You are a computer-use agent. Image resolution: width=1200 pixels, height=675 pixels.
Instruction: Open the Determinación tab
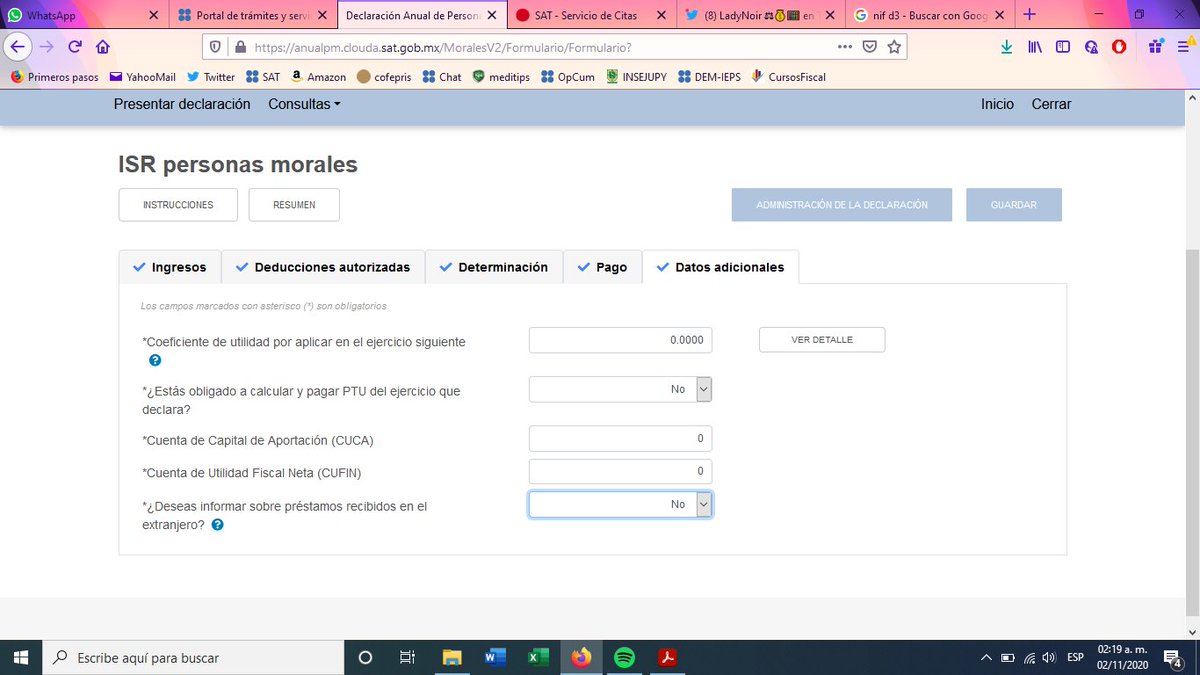tap(494, 267)
